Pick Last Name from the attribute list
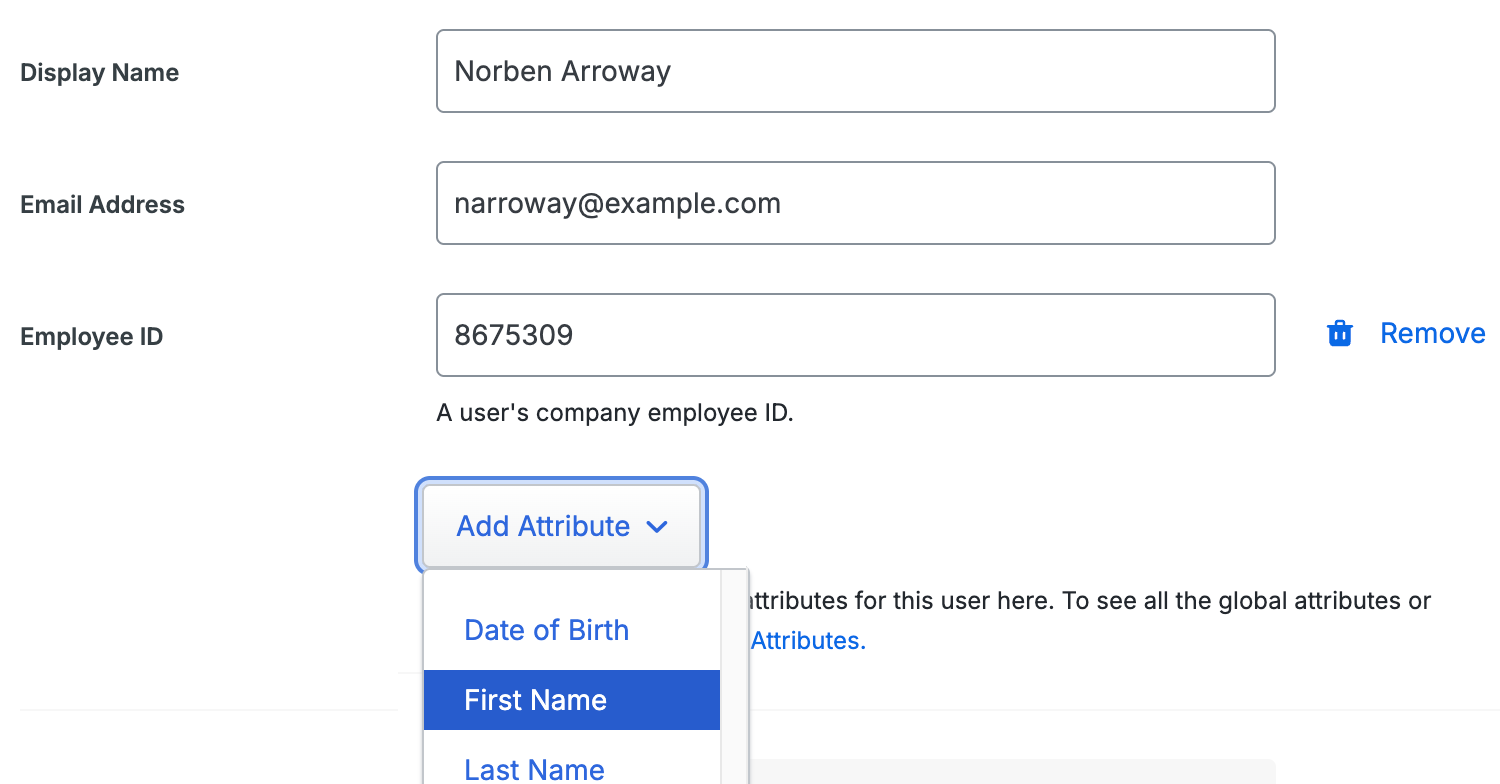The width and height of the screenshot is (1500, 784). [x=534, y=768]
